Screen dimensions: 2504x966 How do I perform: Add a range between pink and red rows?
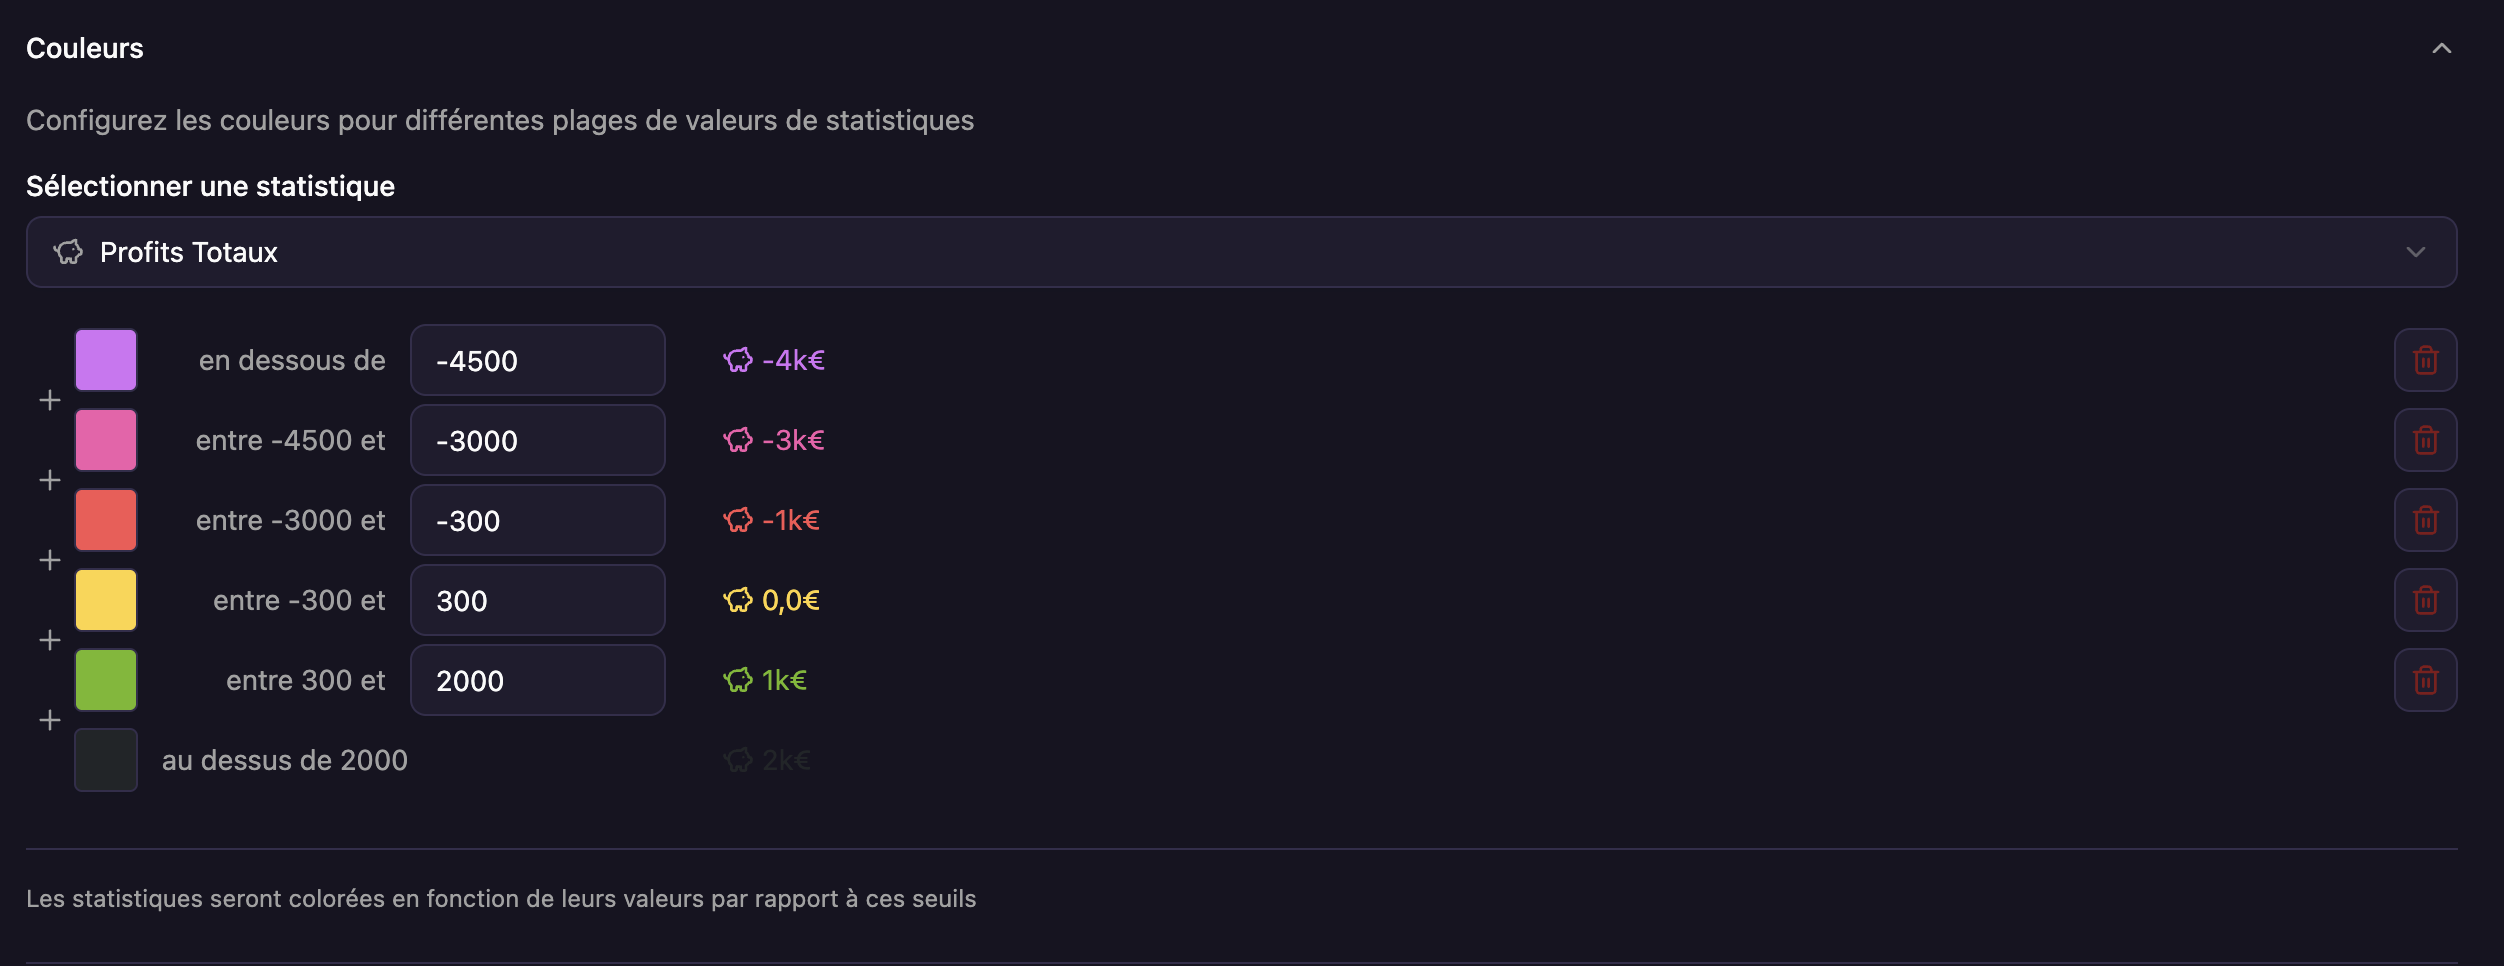pos(50,480)
